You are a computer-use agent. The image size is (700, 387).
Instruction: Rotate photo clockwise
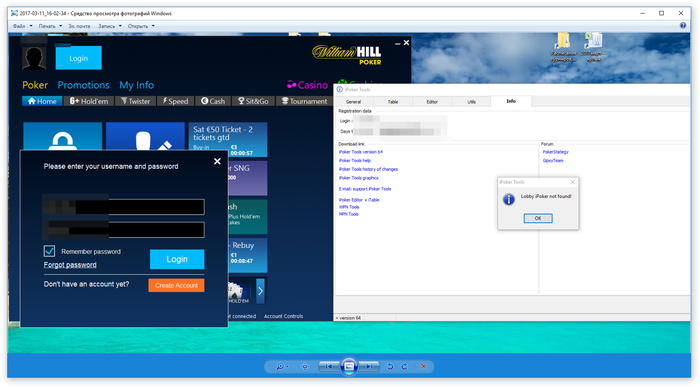click(404, 366)
